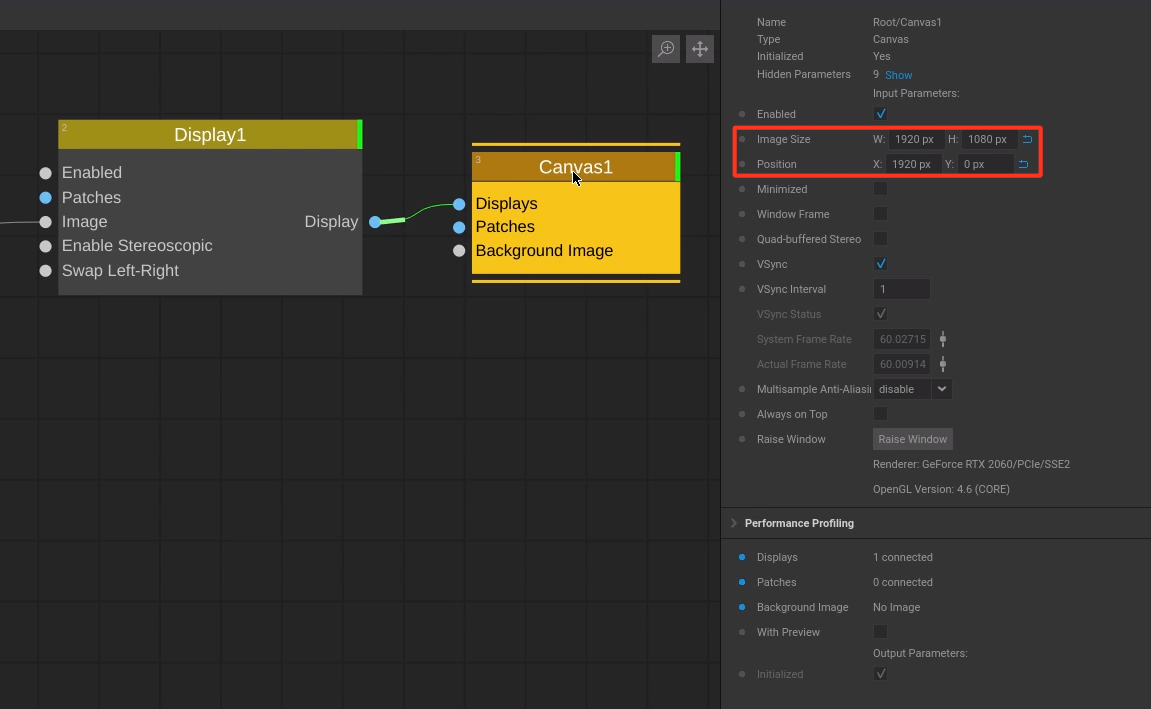Screen dimensions: 1151x709
Task: Click Canvas1's Background Image input port
Action: (459, 251)
